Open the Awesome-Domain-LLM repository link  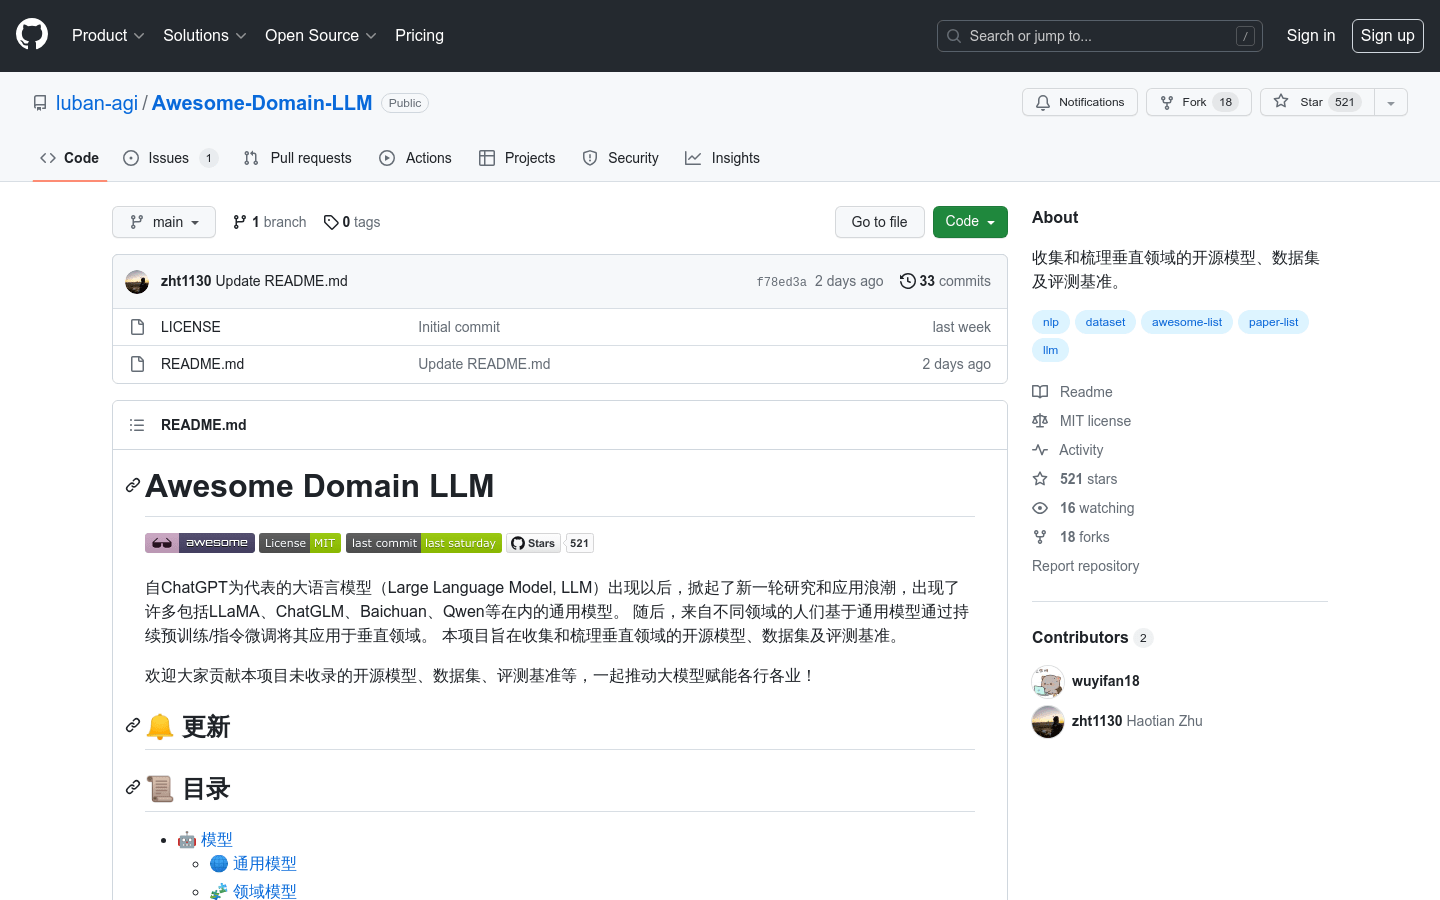pos(262,103)
